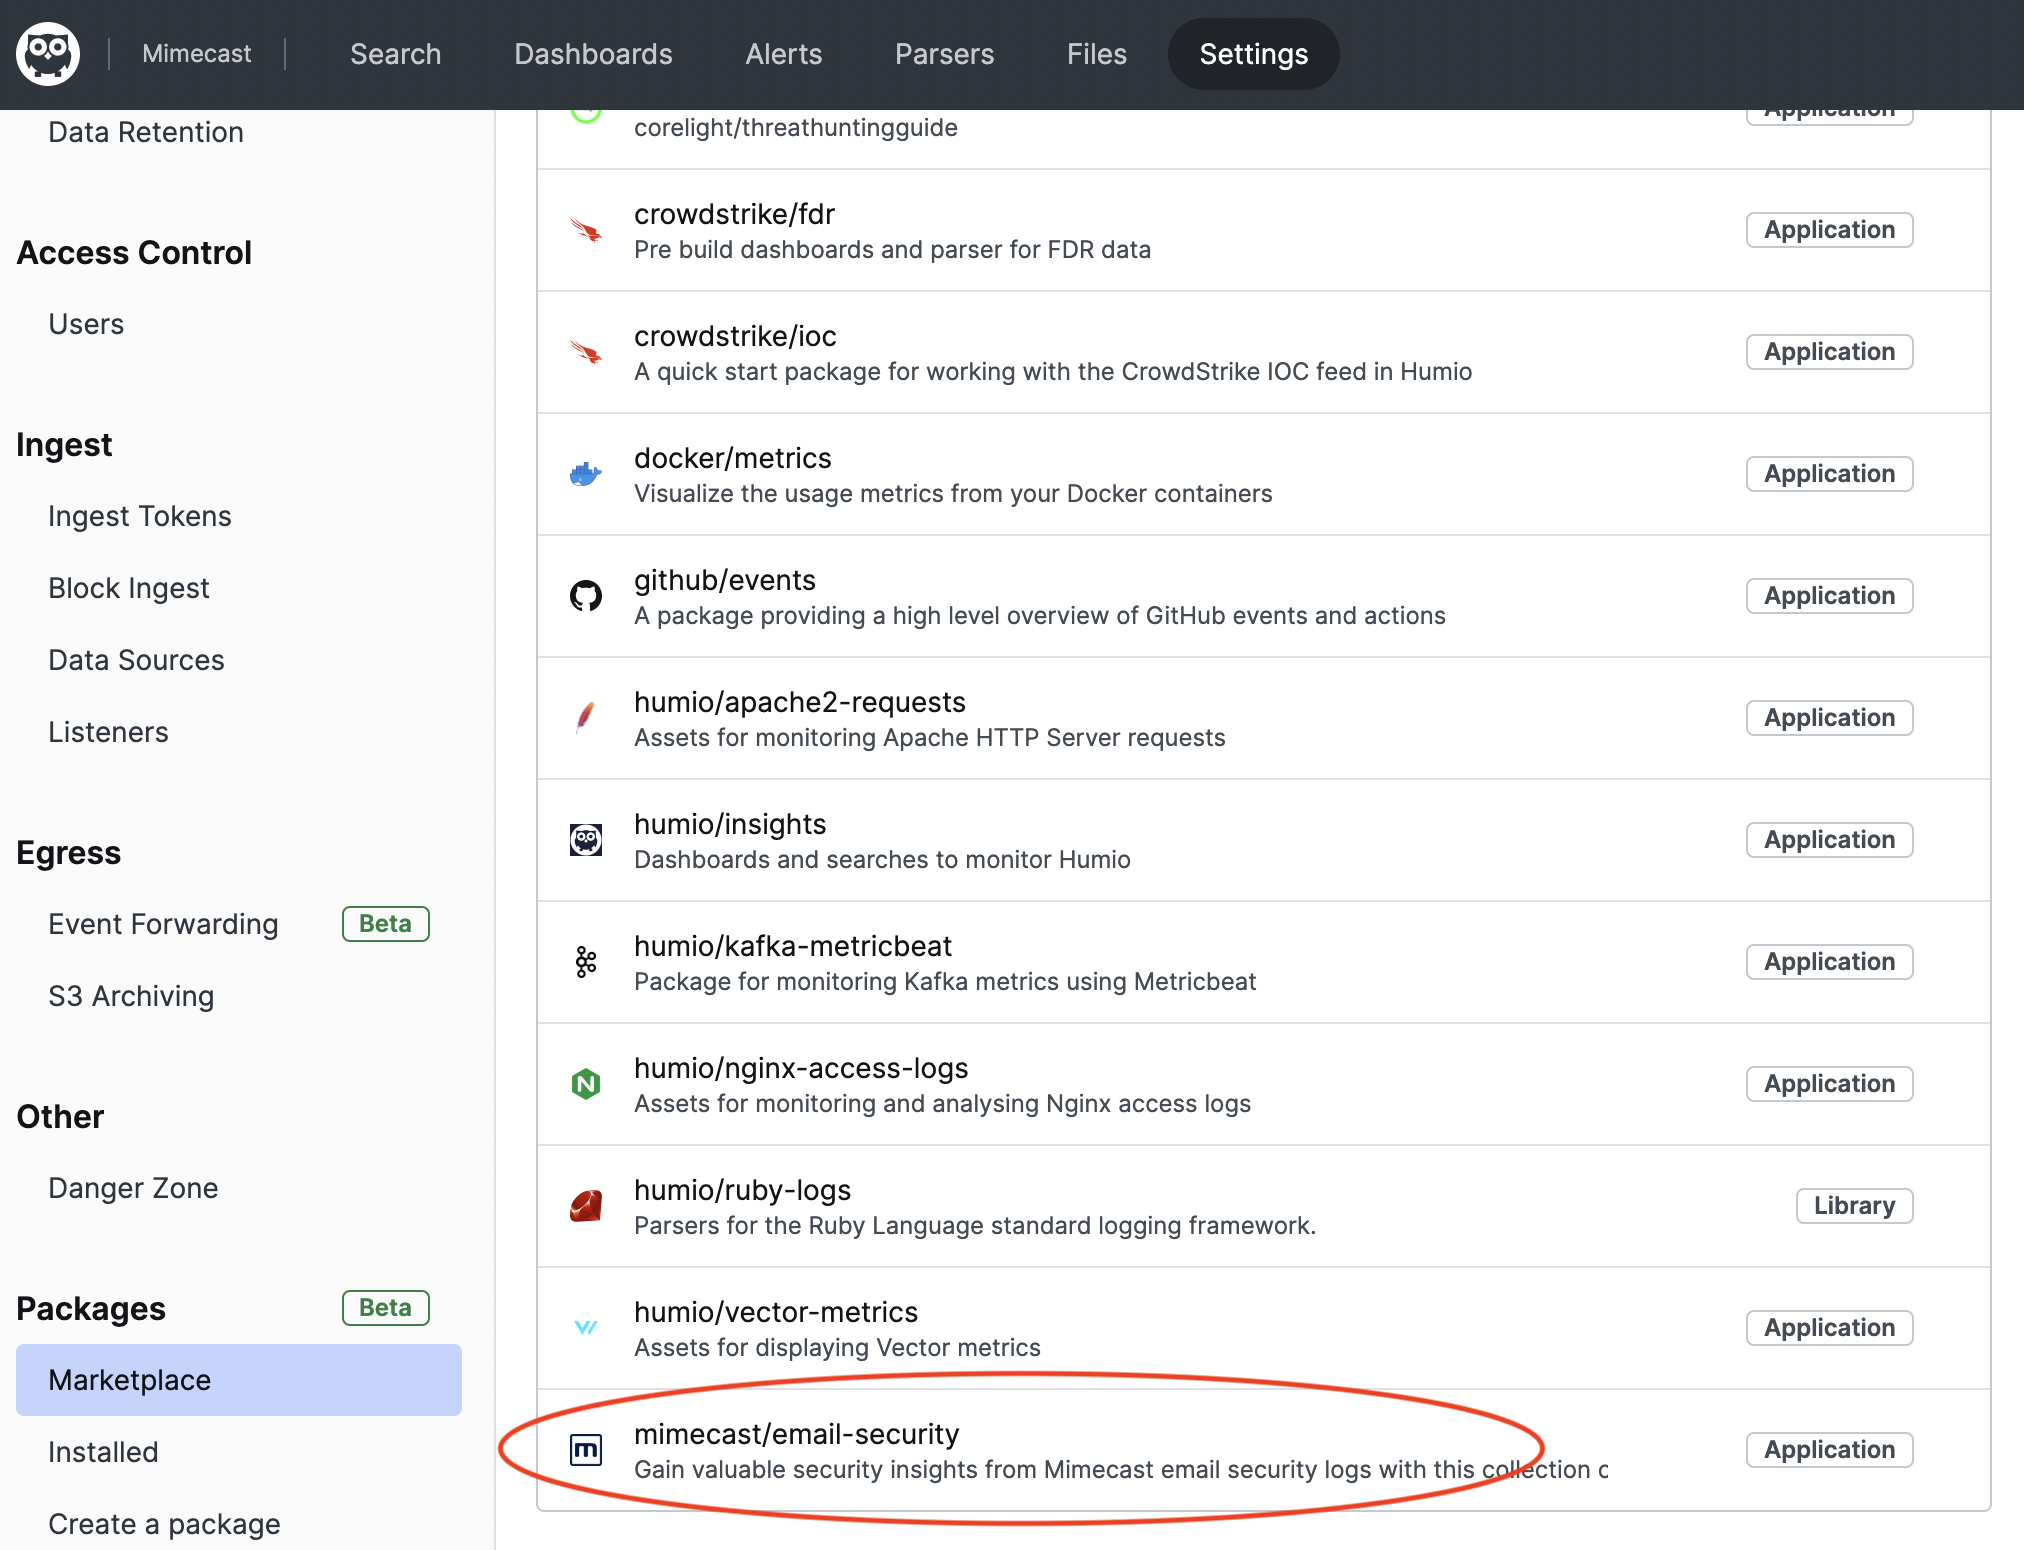Screen dimensions: 2024x1550
Task: Click Application tag on humio/insights row
Action: [1830, 840]
